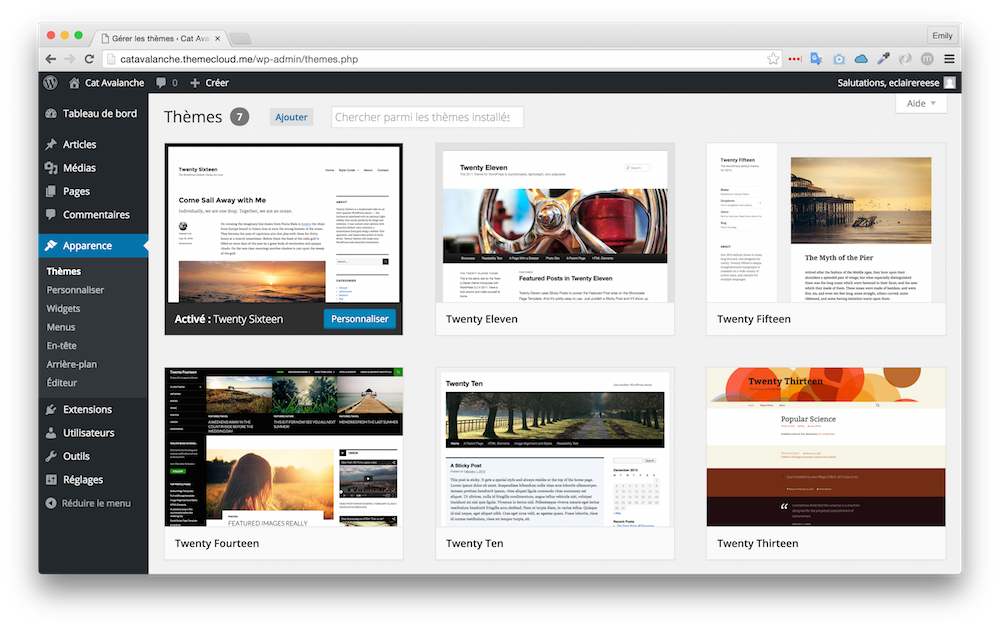Open the Personnaliser submenu link
Image resolution: width=1000 pixels, height=629 pixels.
click(x=75, y=290)
